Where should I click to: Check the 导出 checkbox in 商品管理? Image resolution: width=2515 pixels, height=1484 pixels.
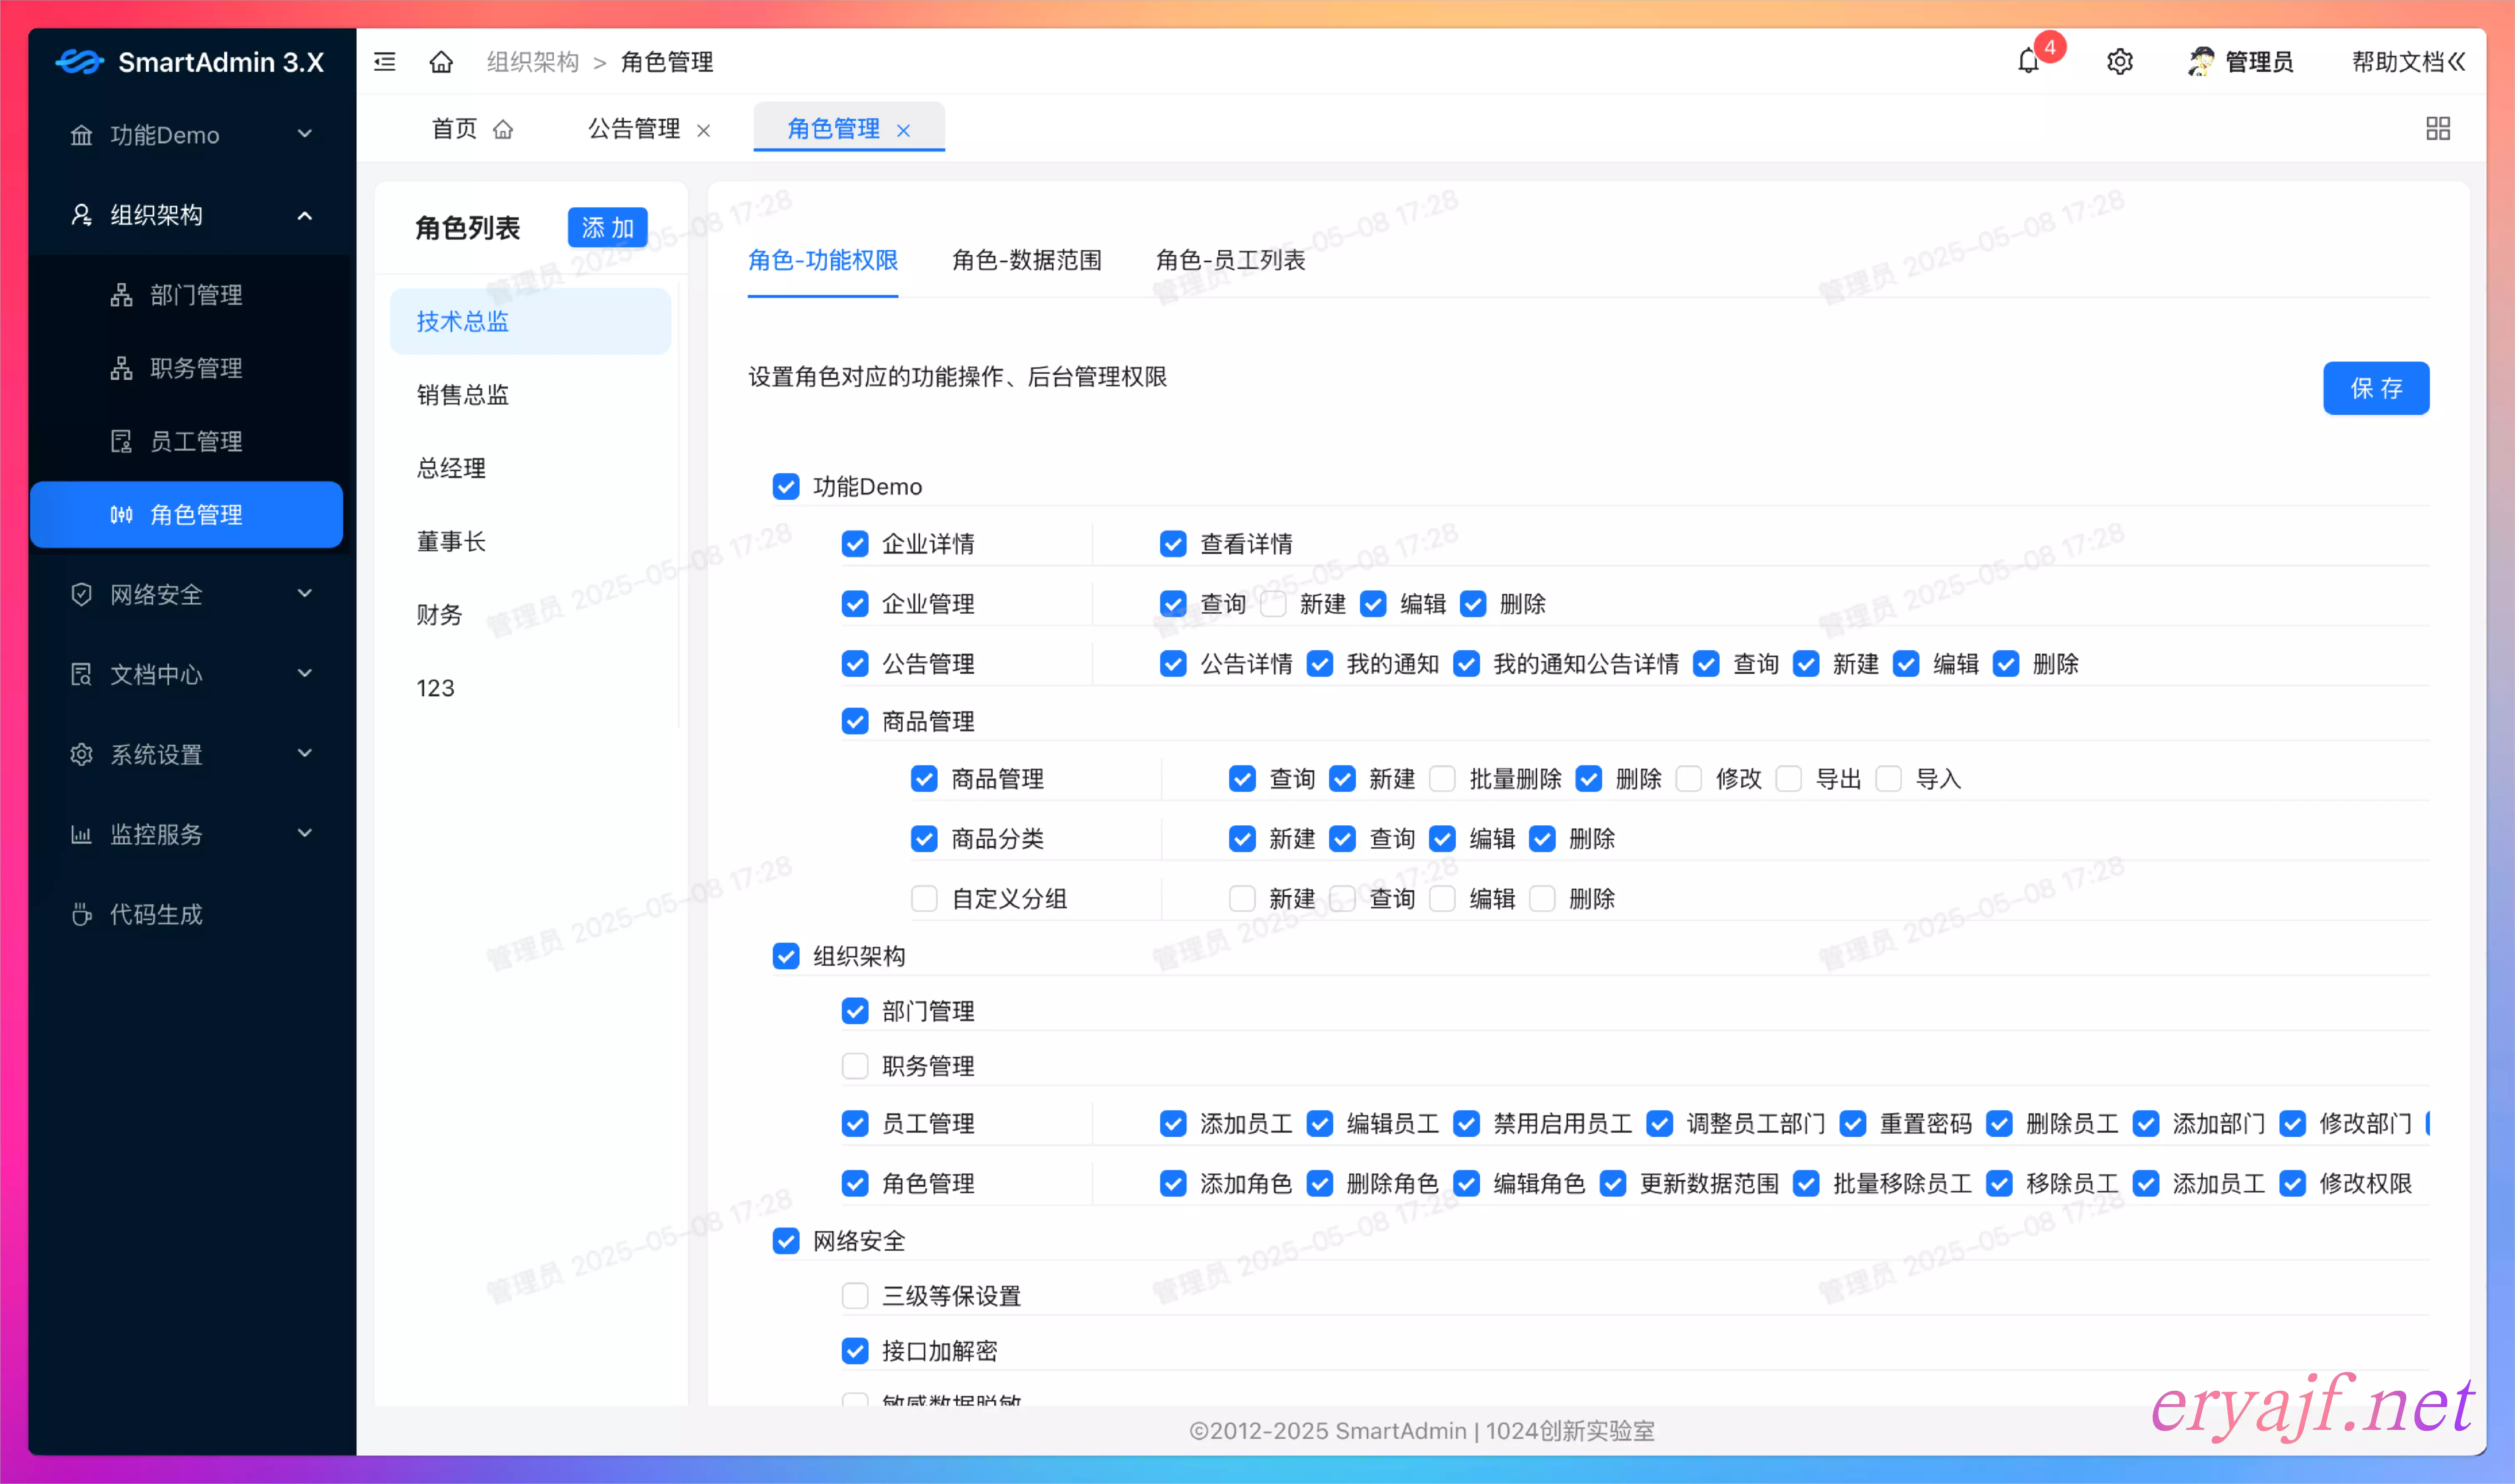coord(1789,779)
